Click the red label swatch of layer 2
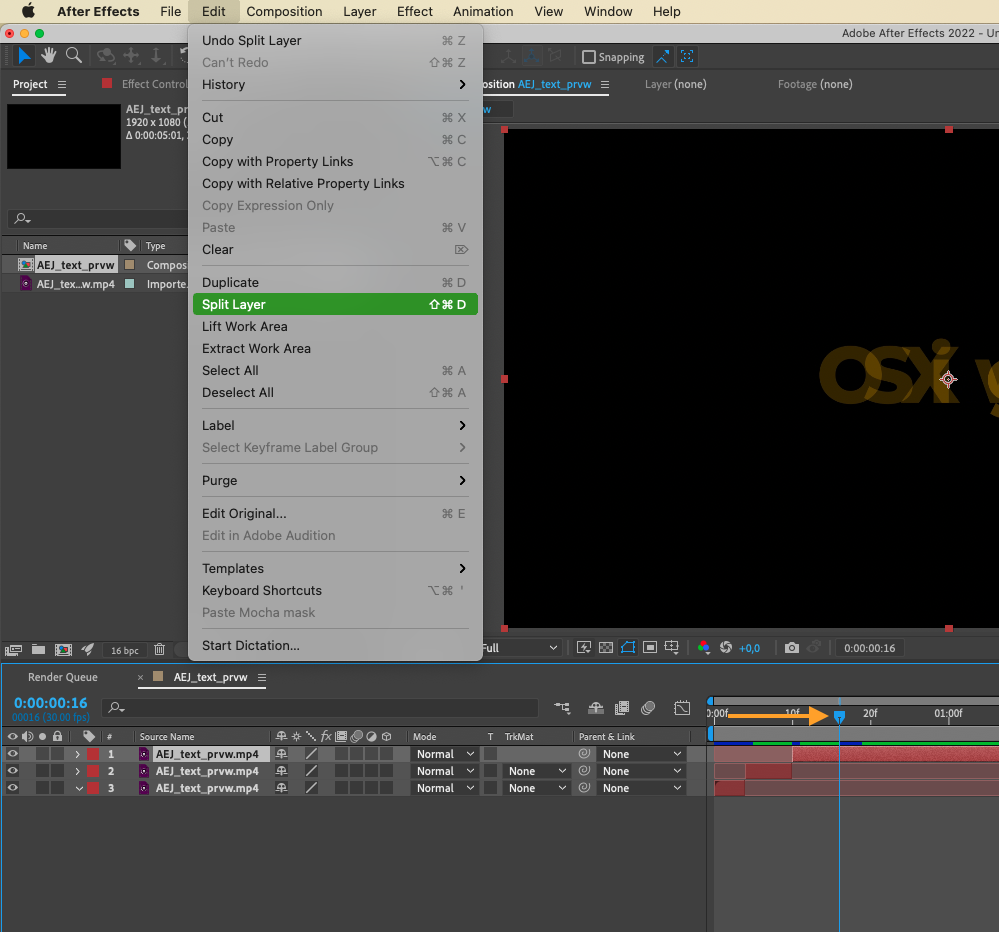This screenshot has height=932, width=999. pos(93,771)
